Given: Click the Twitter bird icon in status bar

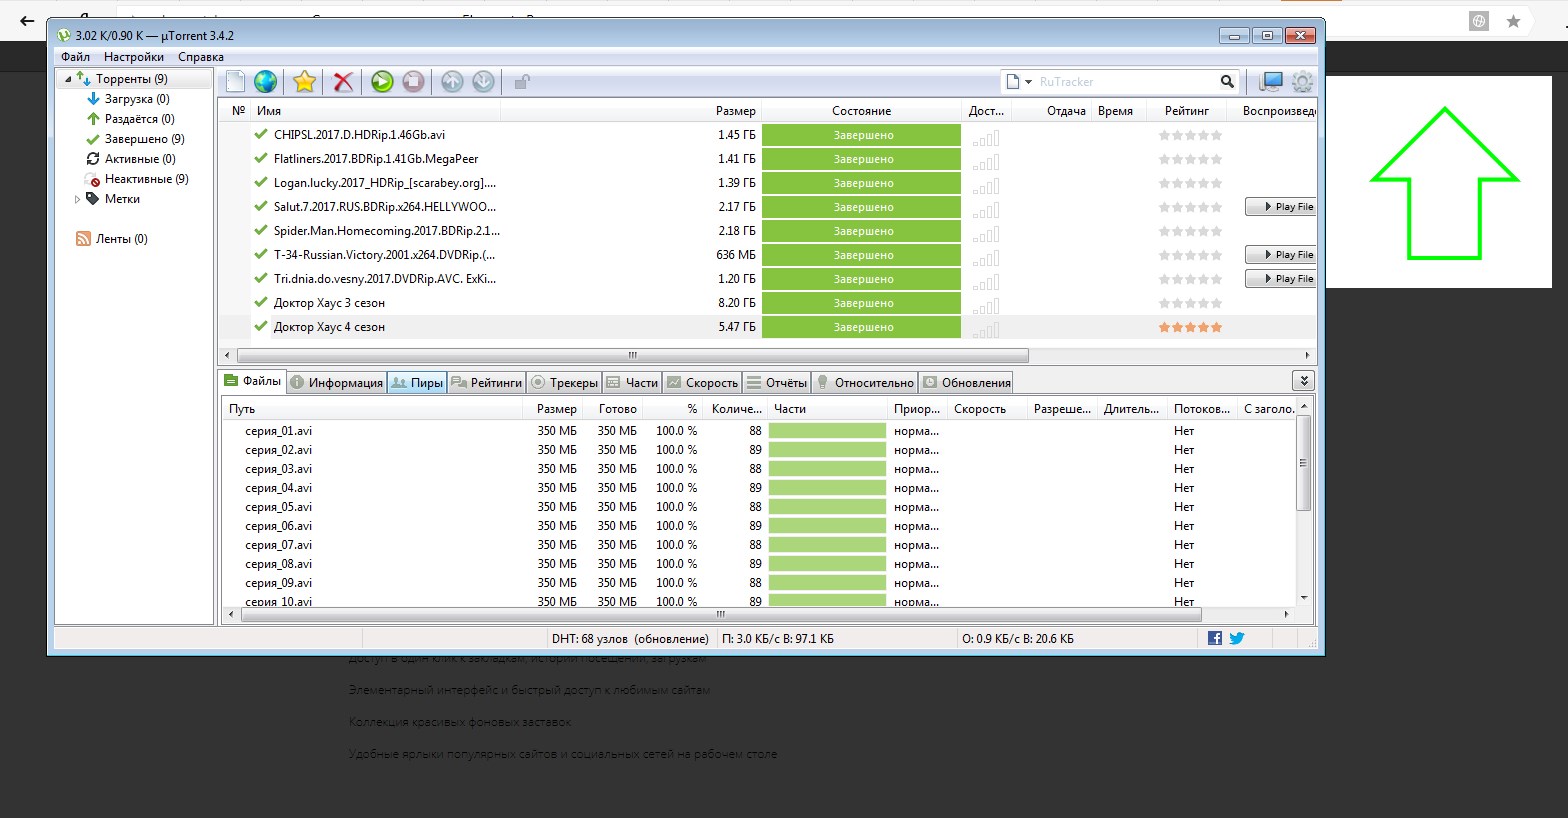Looking at the screenshot, I should tap(1237, 638).
